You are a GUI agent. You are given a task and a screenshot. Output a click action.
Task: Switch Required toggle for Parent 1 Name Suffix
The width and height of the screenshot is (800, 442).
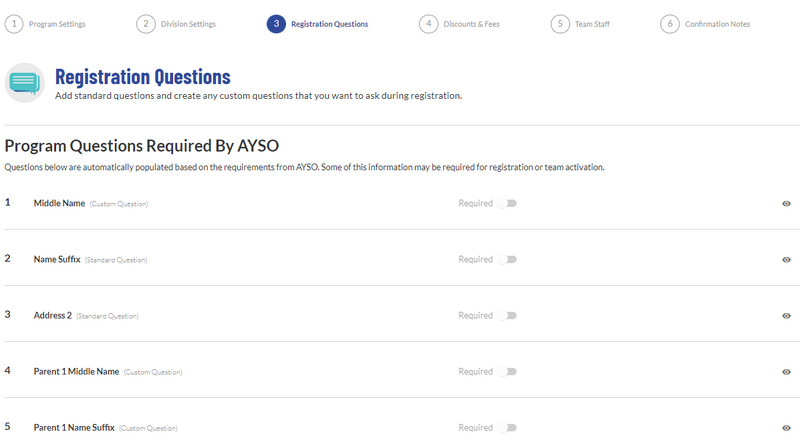pyautogui.click(x=509, y=428)
